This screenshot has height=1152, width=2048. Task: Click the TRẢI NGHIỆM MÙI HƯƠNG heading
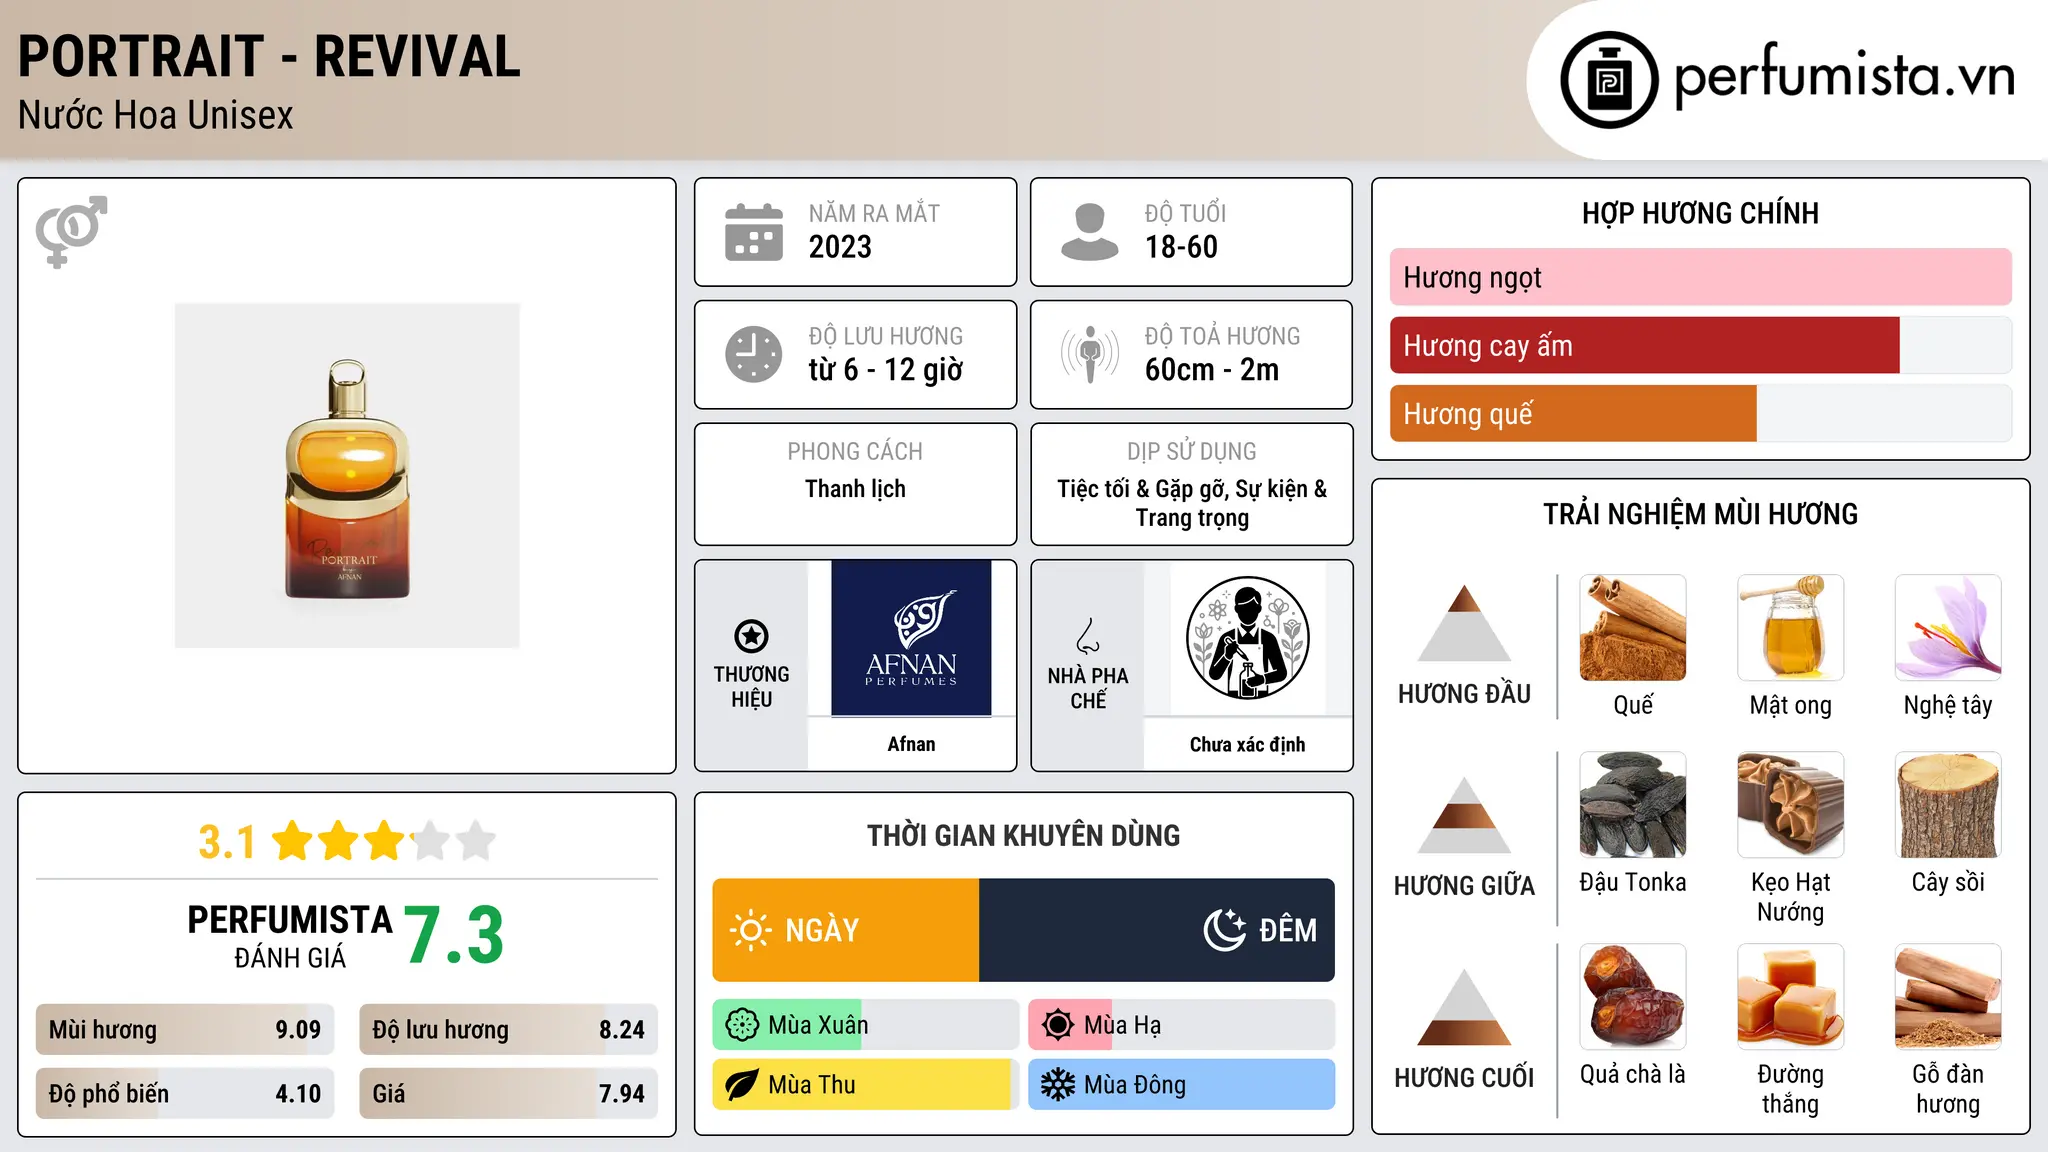[x=1700, y=515]
